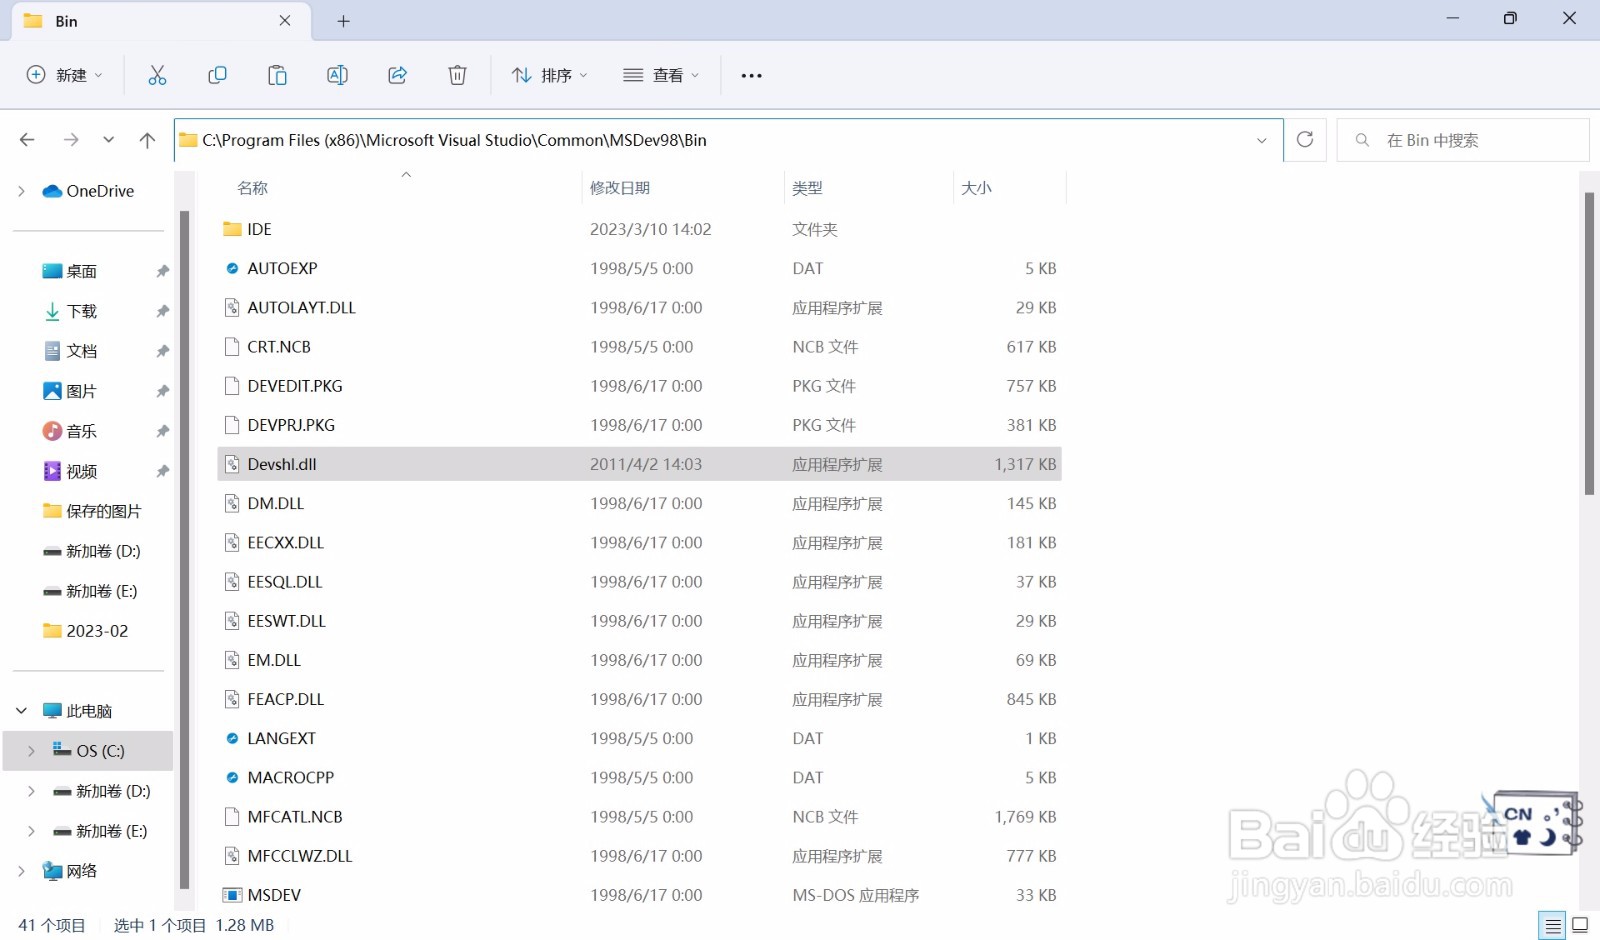Select the DEVPRJ.PKG file

[639, 425]
